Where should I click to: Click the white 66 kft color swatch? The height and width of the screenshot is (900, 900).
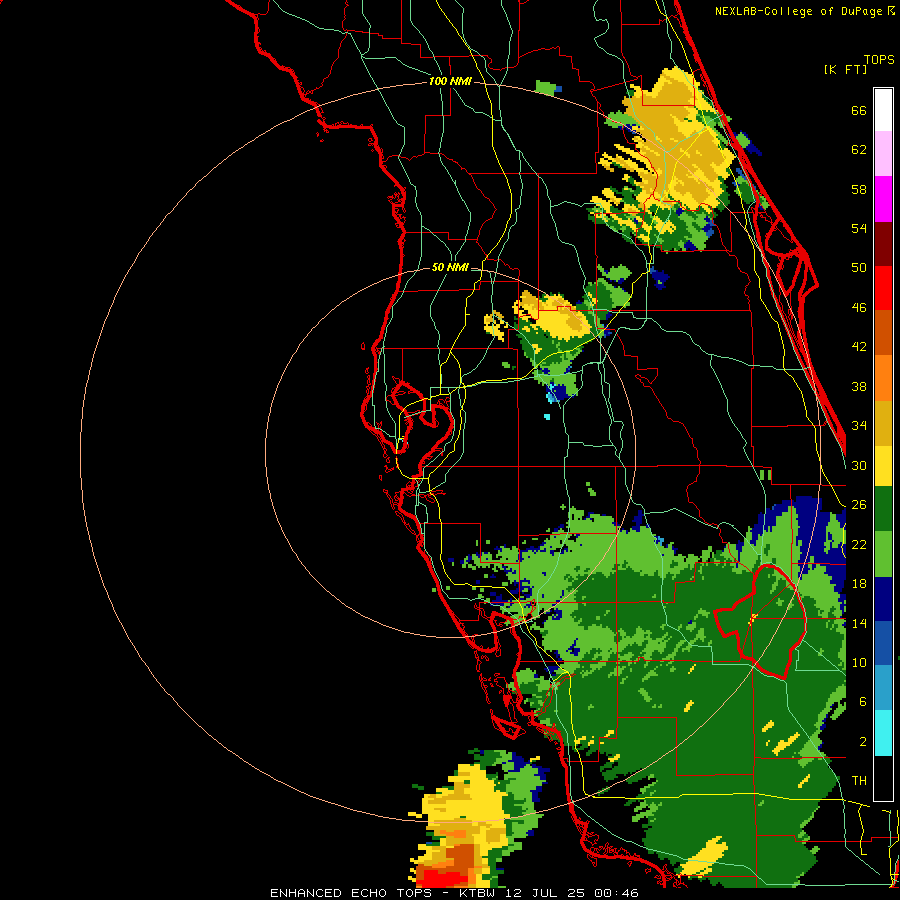pos(883,110)
